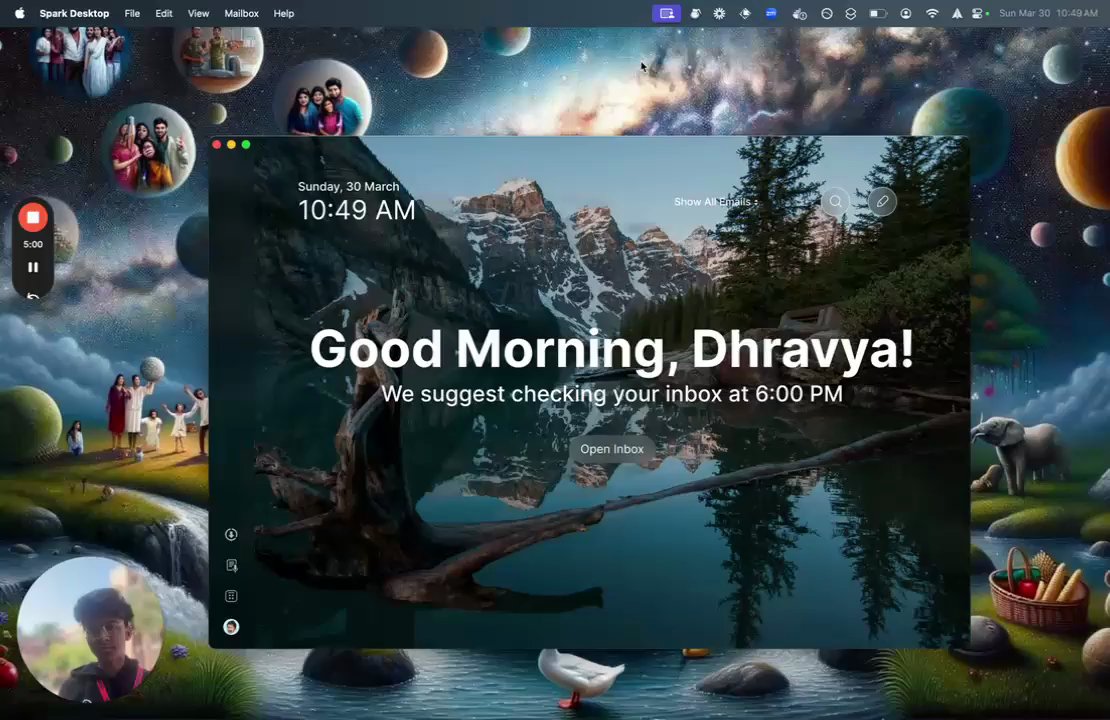This screenshot has width=1110, height=720.
Task: Open the File menu
Action: coord(132,13)
